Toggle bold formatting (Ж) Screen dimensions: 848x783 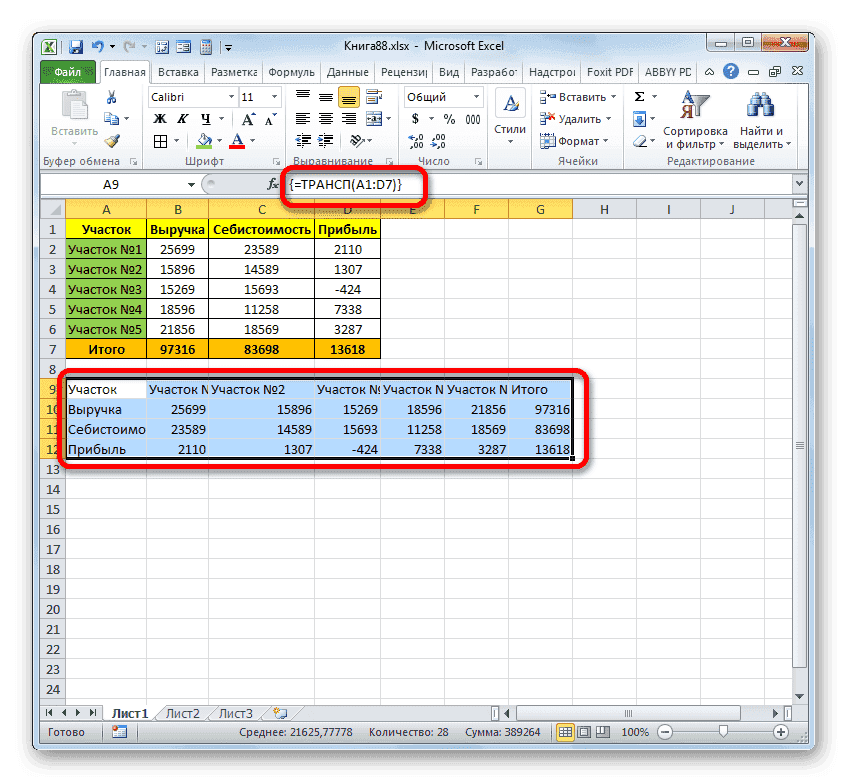tap(159, 117)
